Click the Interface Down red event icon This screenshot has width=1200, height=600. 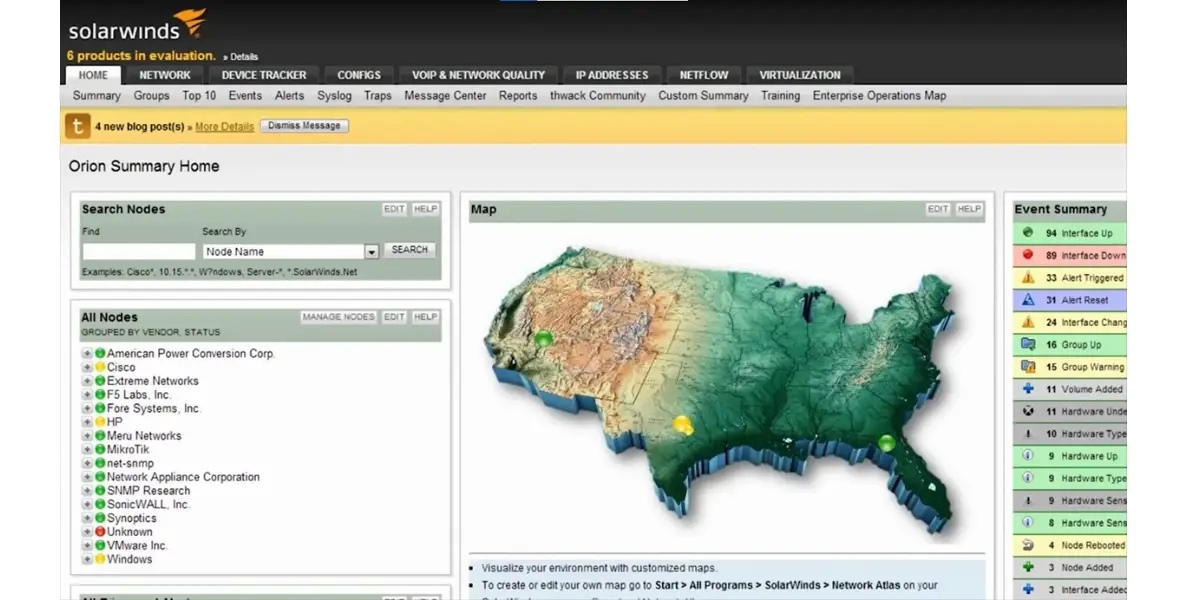tap(1027, 255)
